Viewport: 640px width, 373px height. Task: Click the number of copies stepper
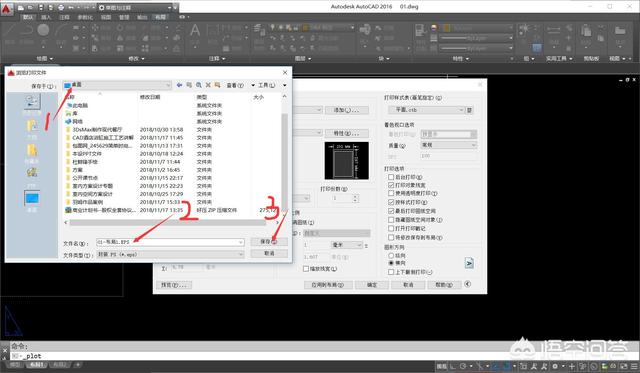click(355, 198)
